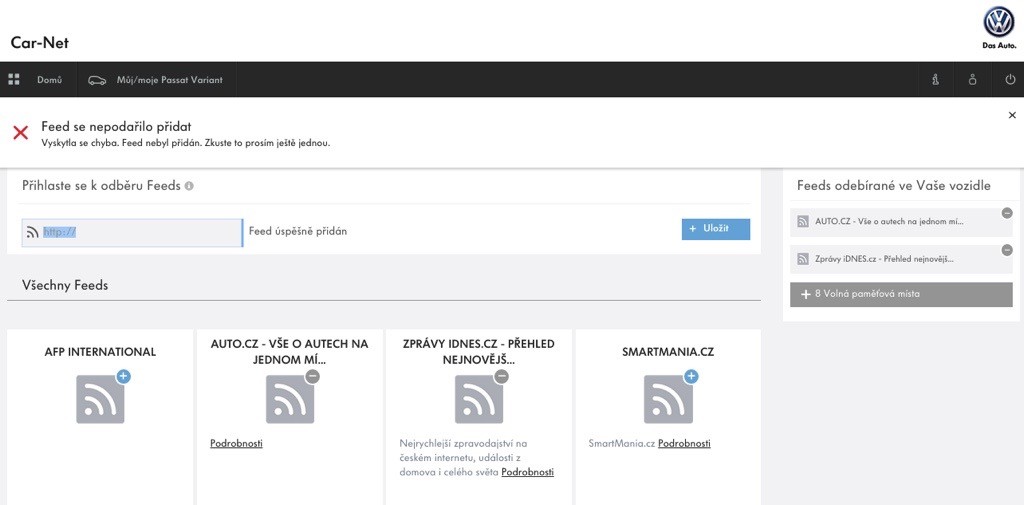The height and width of the screenshot is (505, 1024).
Task: Open the info person icon in navbar
Action: pyautogui.click(x=936, y=80)
